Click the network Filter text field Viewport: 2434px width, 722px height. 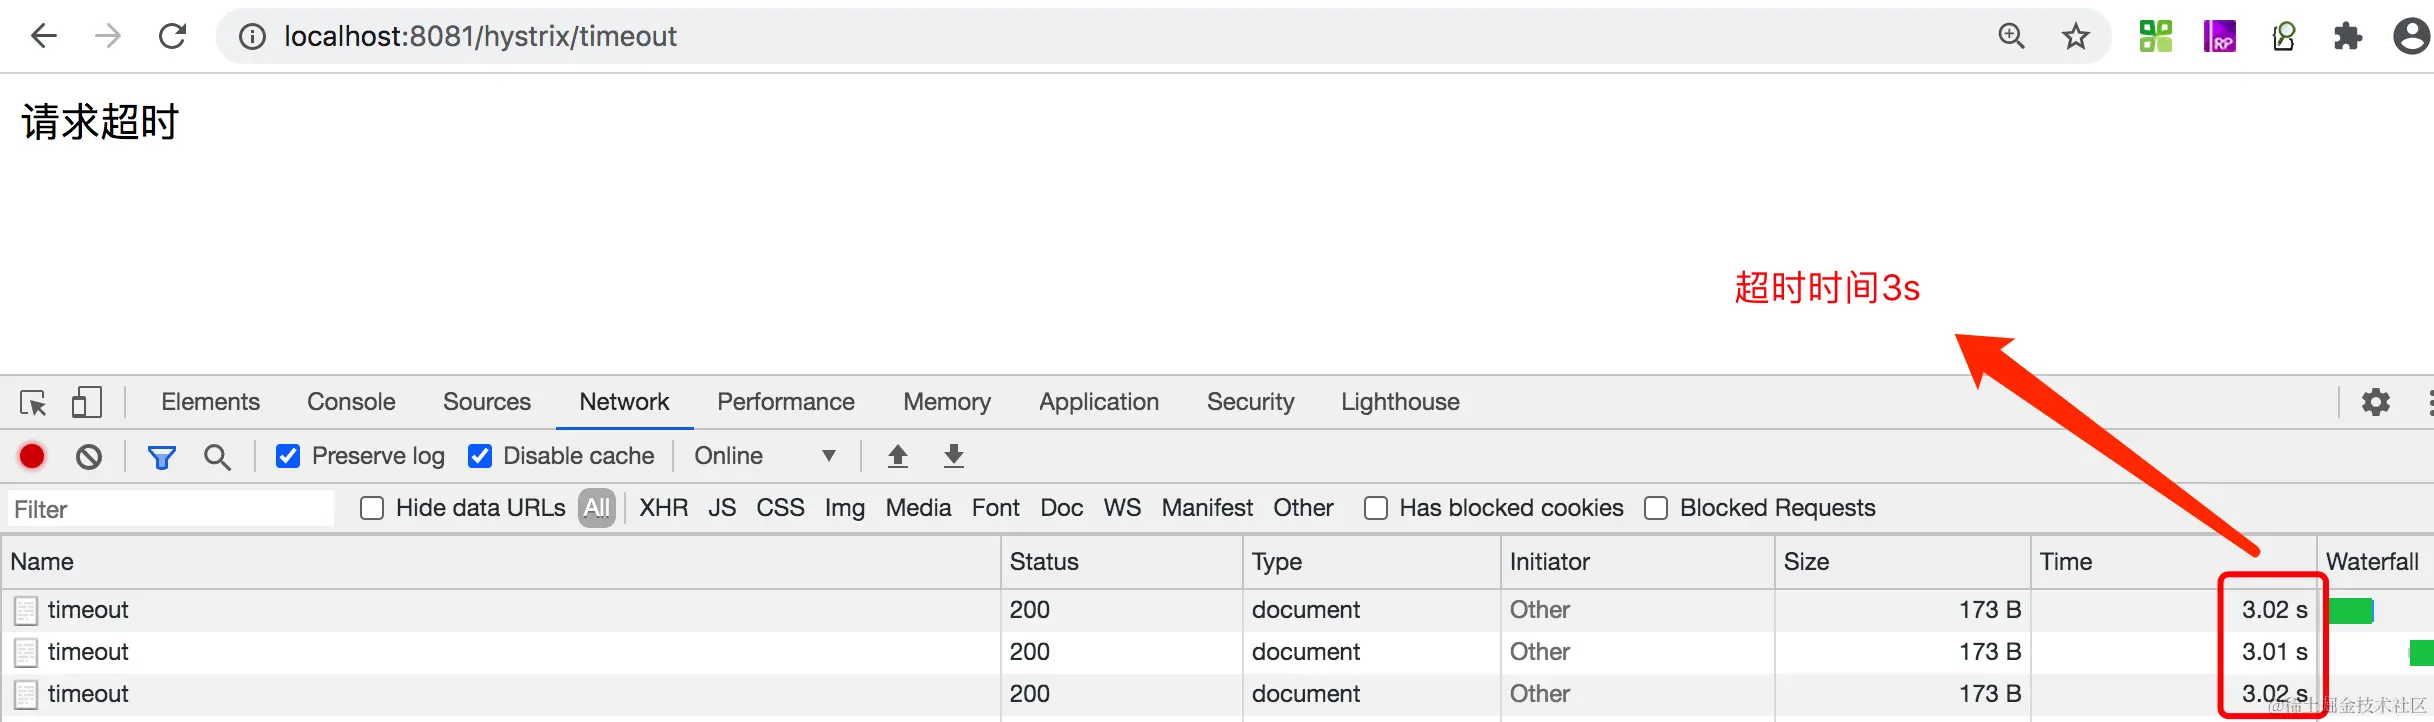(170, 509)
